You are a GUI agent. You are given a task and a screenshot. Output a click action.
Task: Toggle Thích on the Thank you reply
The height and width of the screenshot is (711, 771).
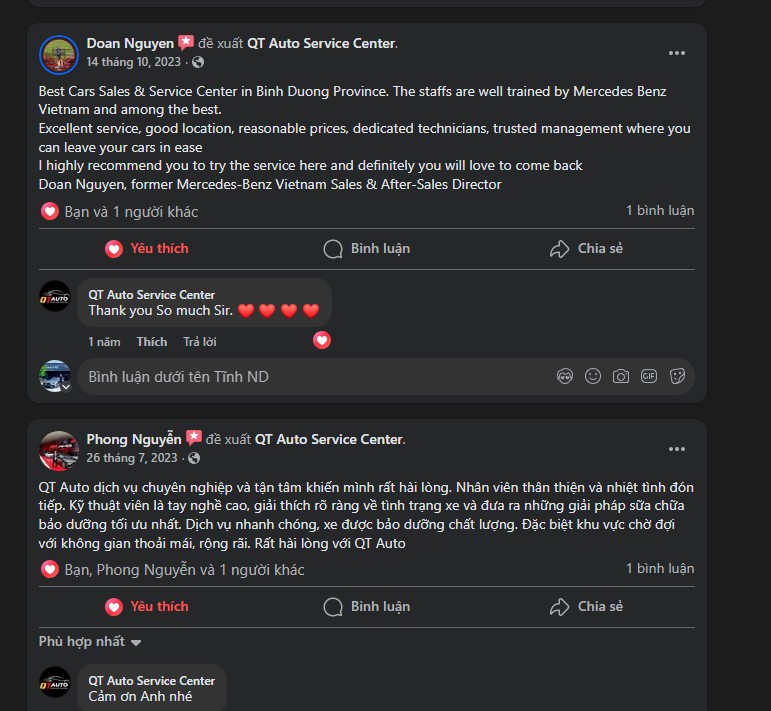[x=152, y=342]
